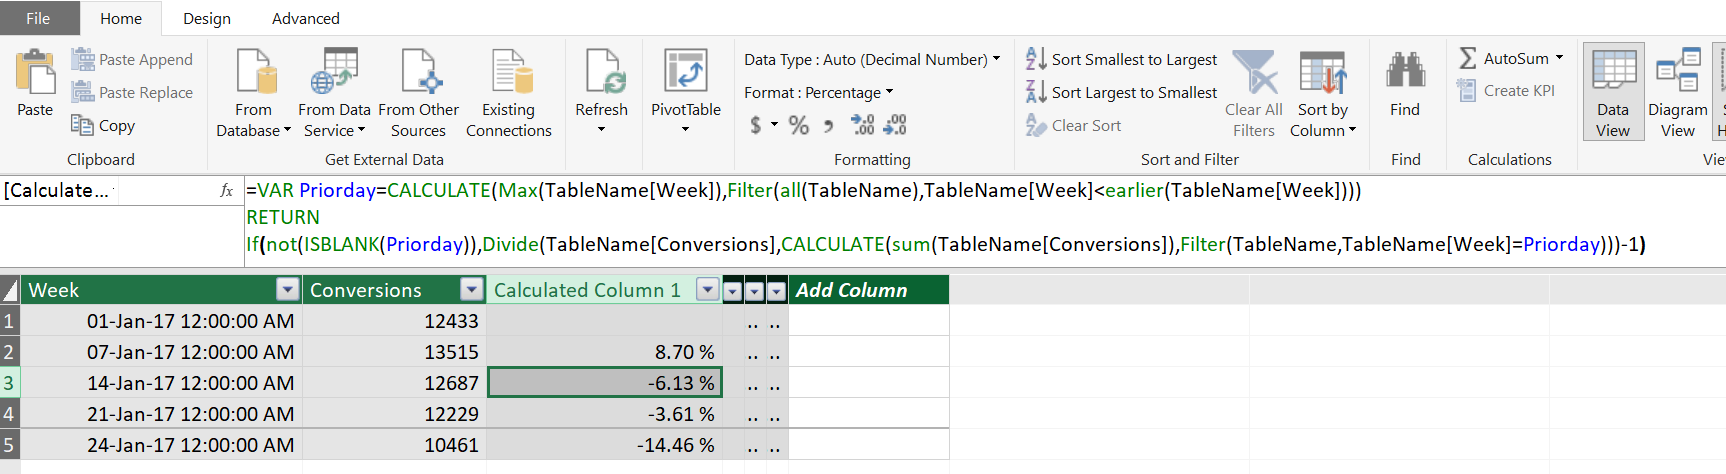The width and height of the screenshot is (1726, 474).
Task: Click Clear All Filters
Action: tap(1254, 94)
